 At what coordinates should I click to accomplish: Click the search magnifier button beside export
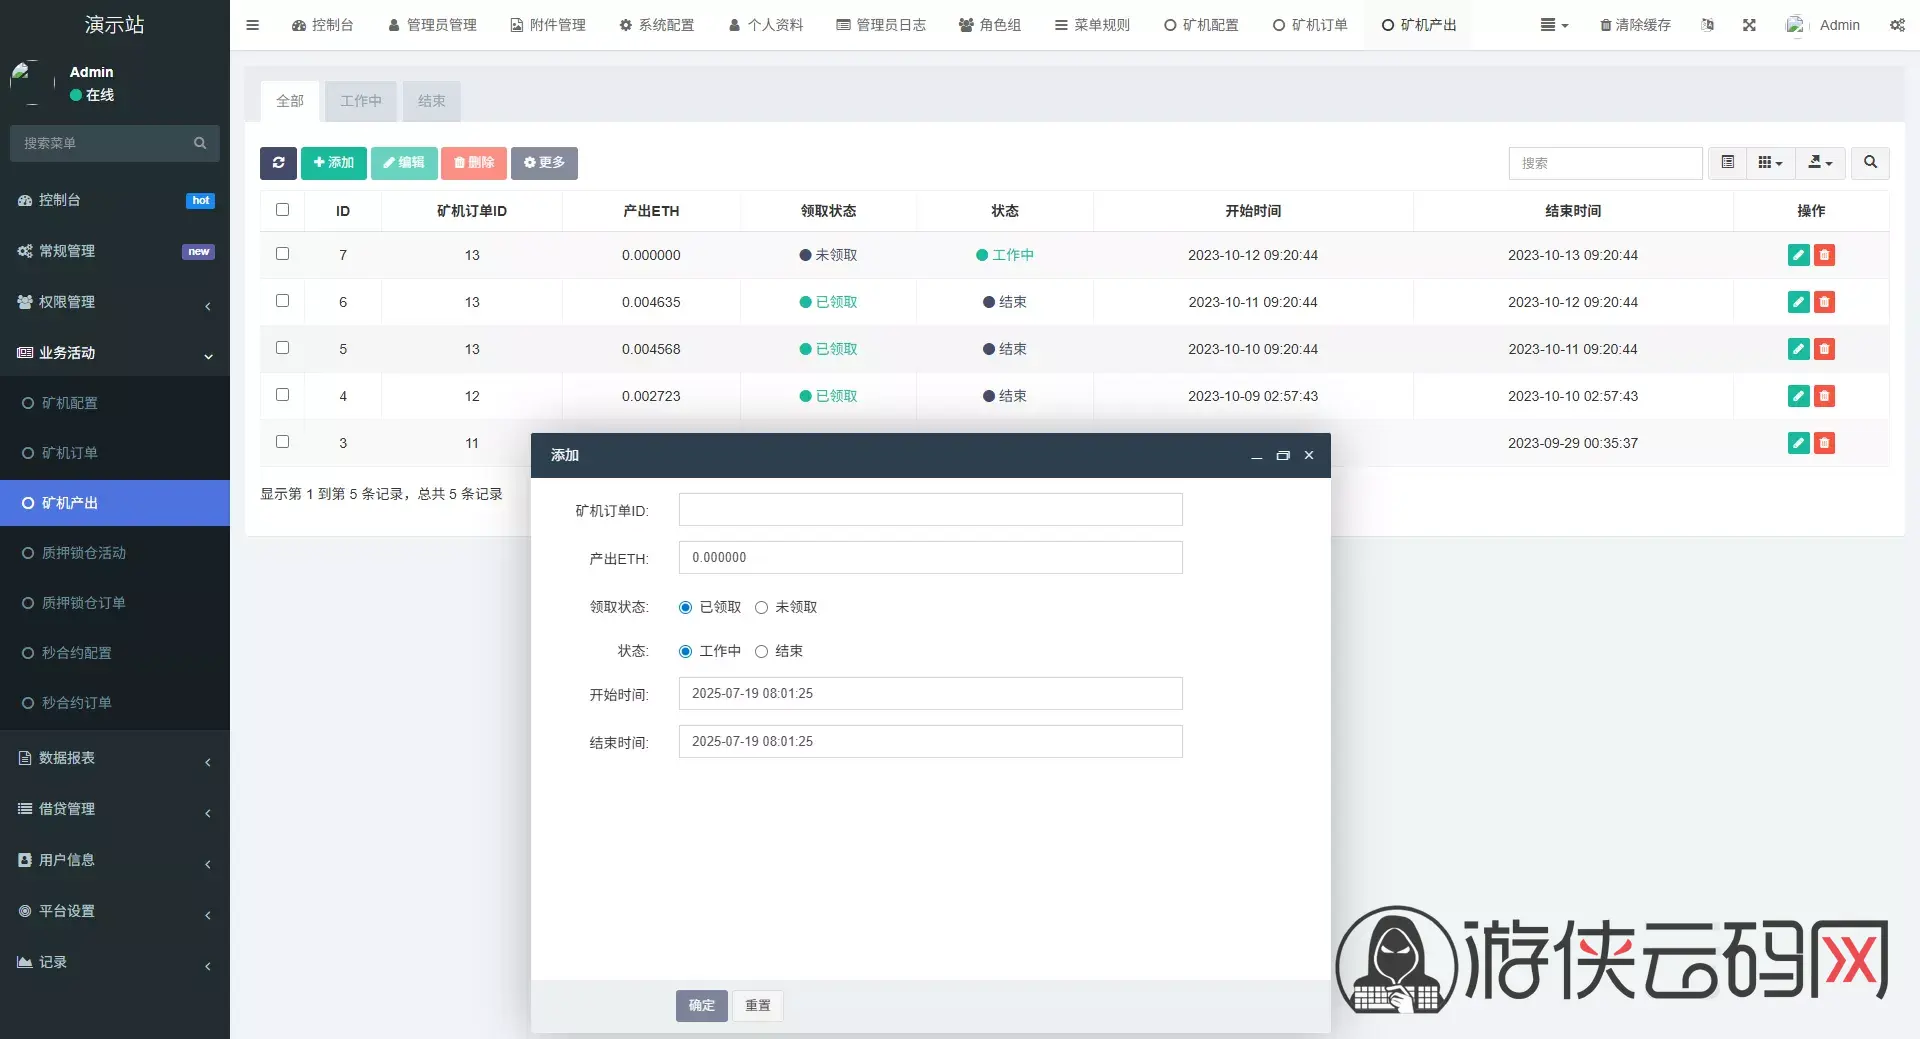(x=1870, y=162)
